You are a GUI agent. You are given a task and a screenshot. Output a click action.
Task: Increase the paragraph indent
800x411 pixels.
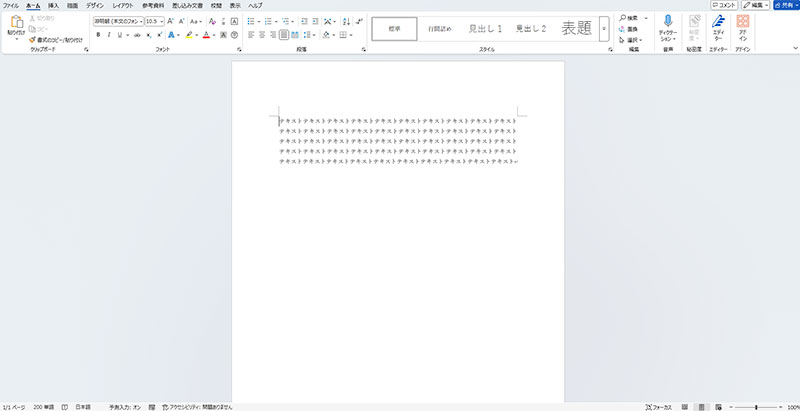315,21
